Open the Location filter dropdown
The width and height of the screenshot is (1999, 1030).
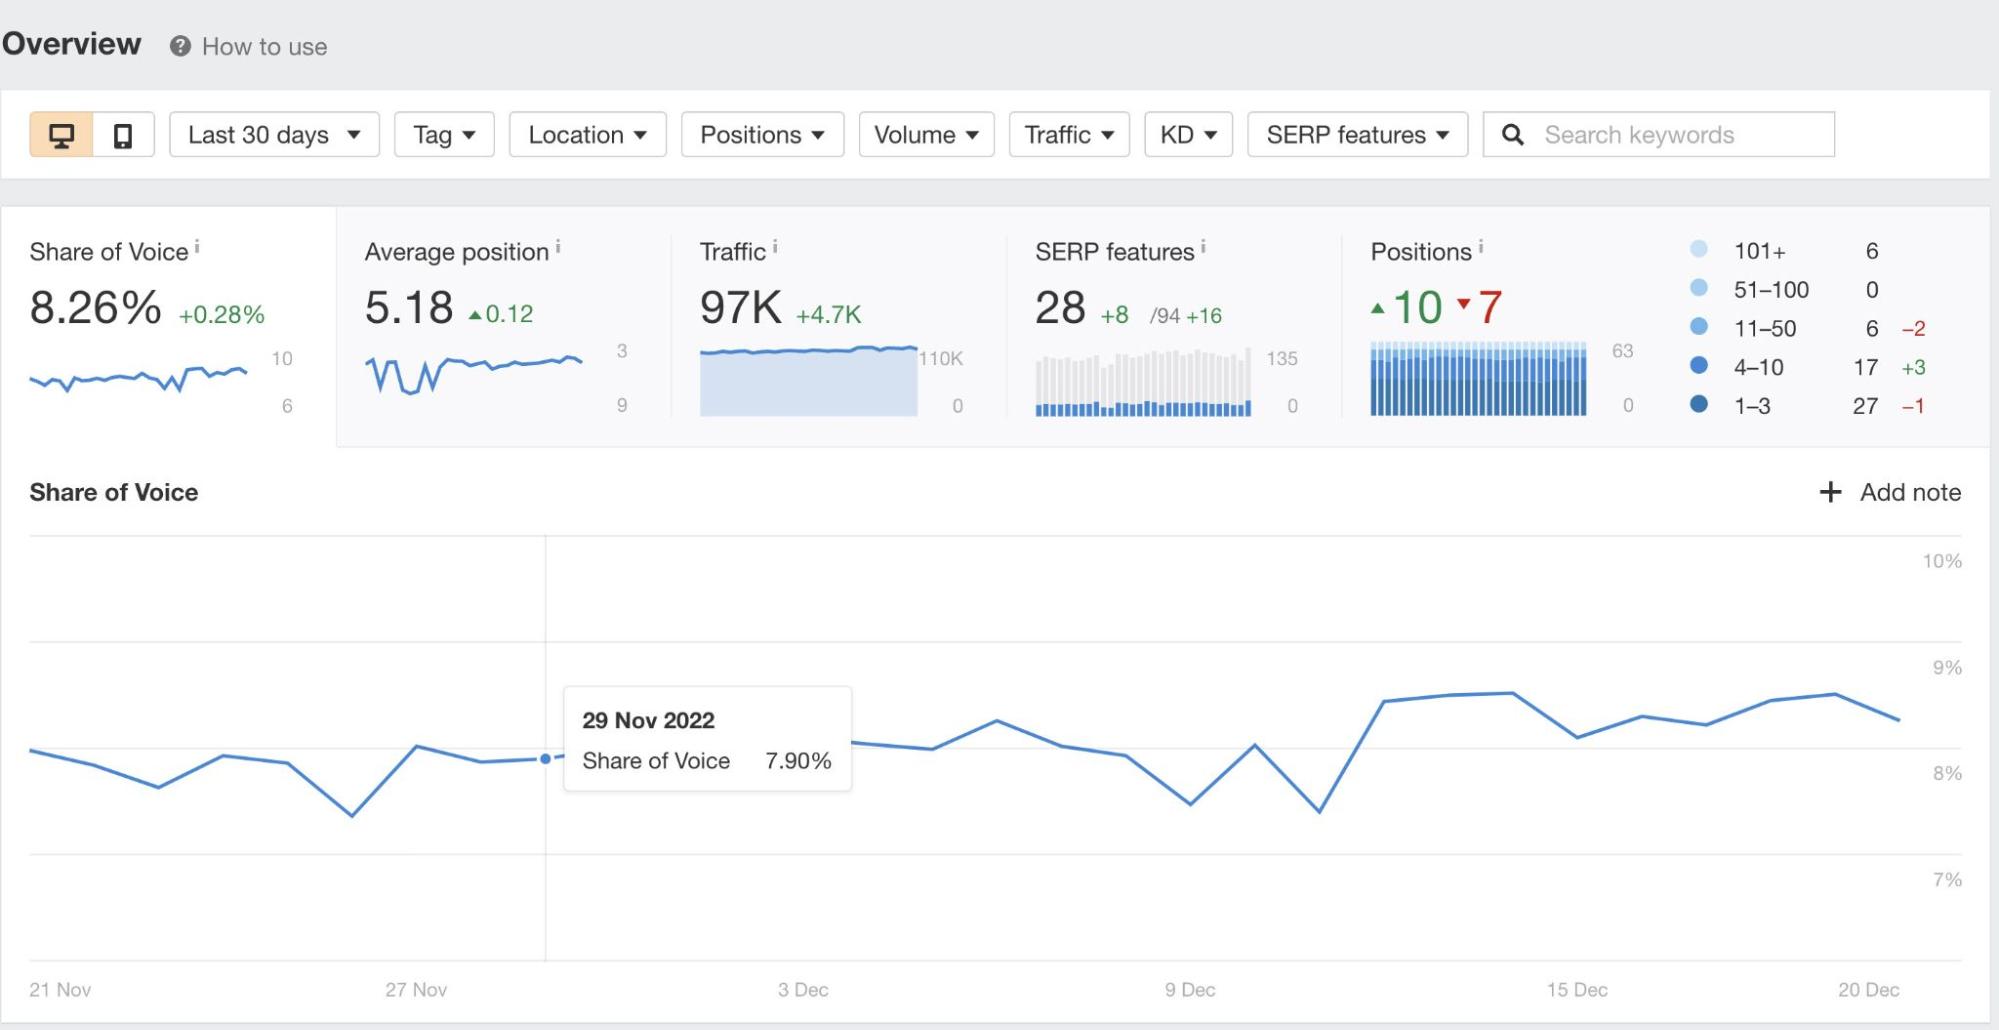[x=588, y=134]
